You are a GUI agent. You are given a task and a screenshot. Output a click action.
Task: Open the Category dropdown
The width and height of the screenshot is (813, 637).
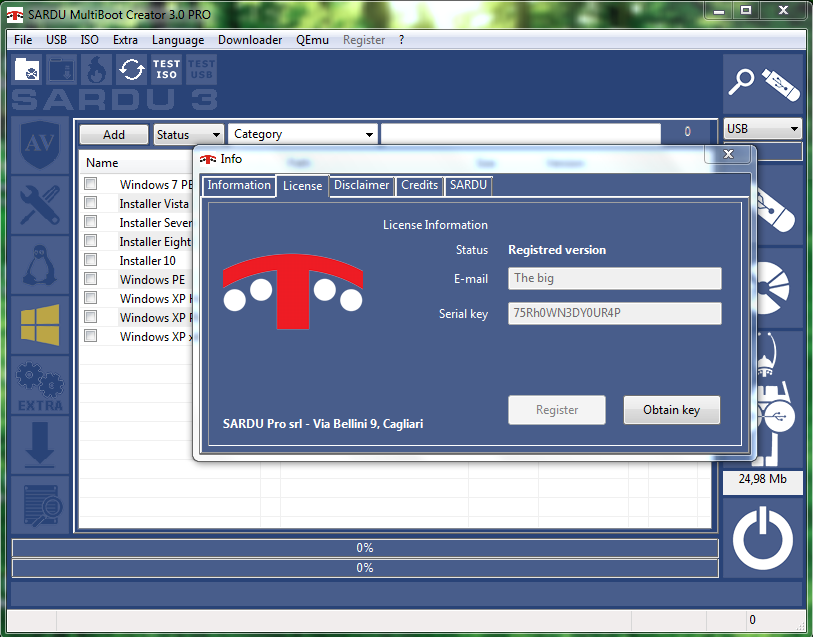pyautogui.click(x=303, y=134)
